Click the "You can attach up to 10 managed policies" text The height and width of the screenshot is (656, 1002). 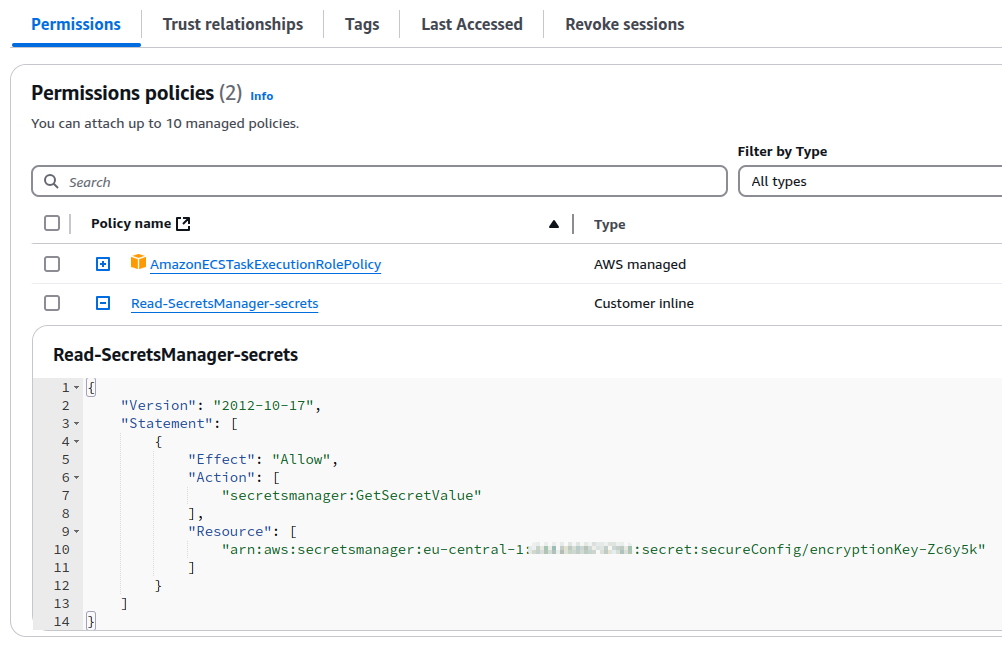[x=165, y=123]
